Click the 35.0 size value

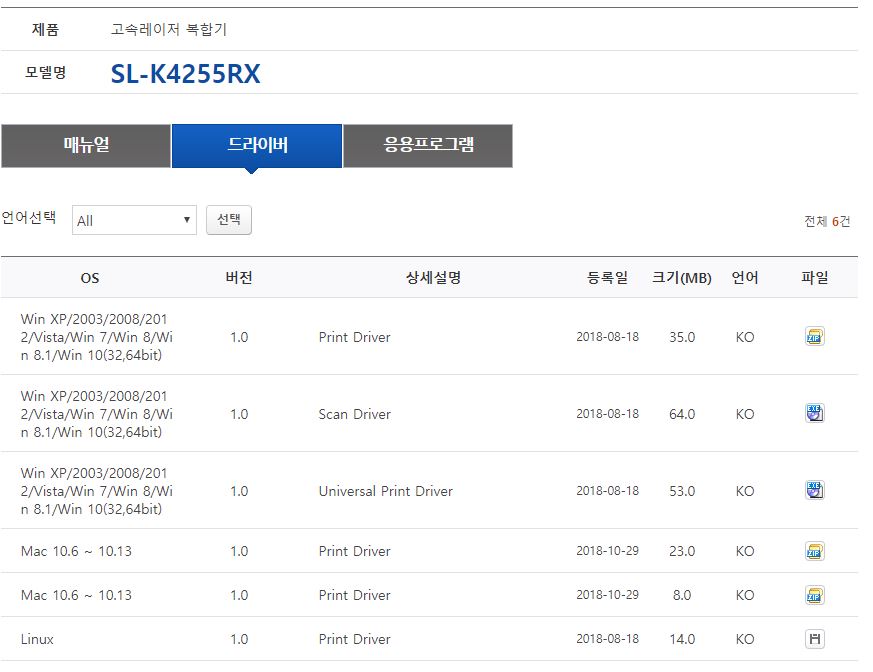pyautogui.click(x=682, y=337)
